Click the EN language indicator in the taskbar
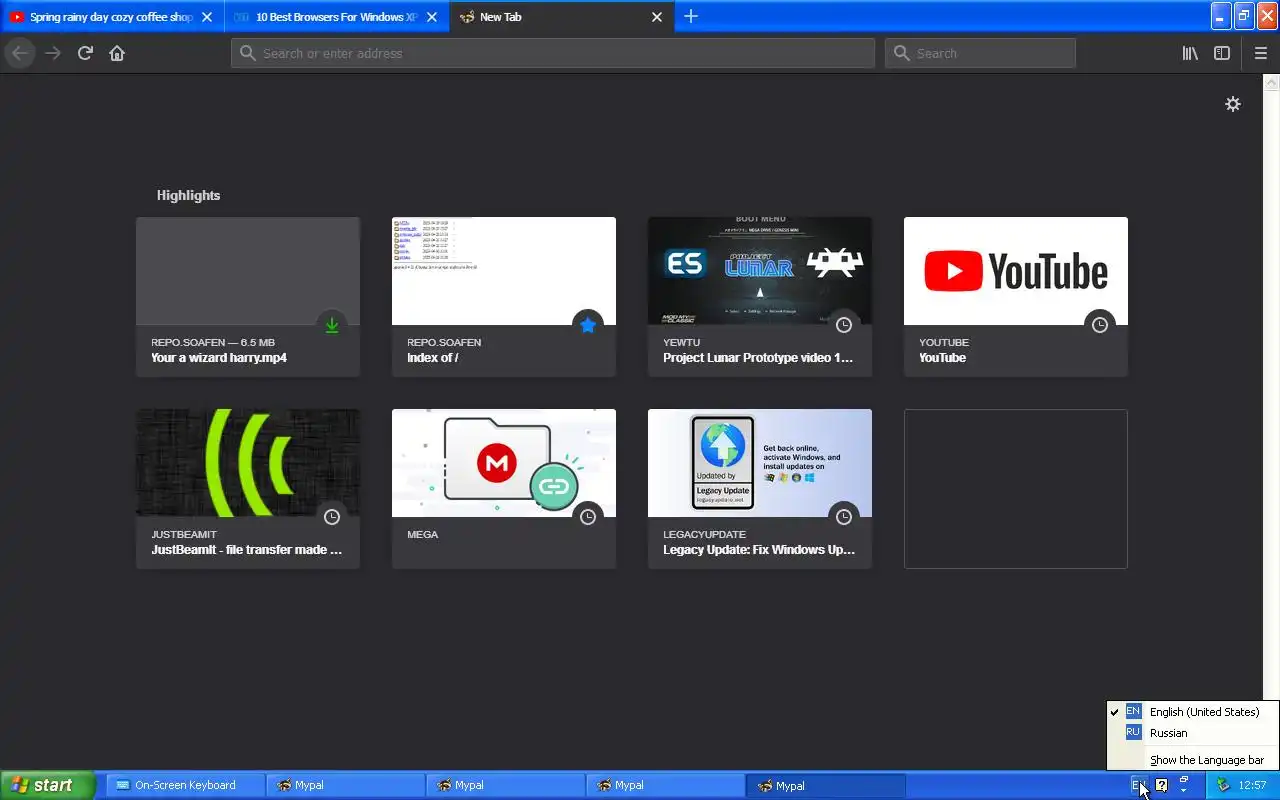The image size is (1280, 800). tap(1138, 785)
